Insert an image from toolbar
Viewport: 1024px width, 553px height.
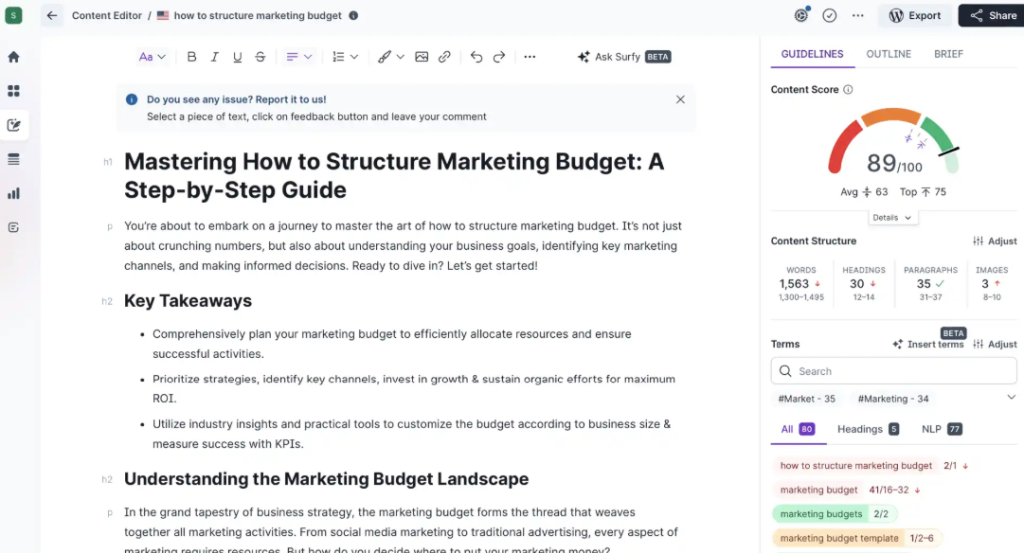pos(421,57)
